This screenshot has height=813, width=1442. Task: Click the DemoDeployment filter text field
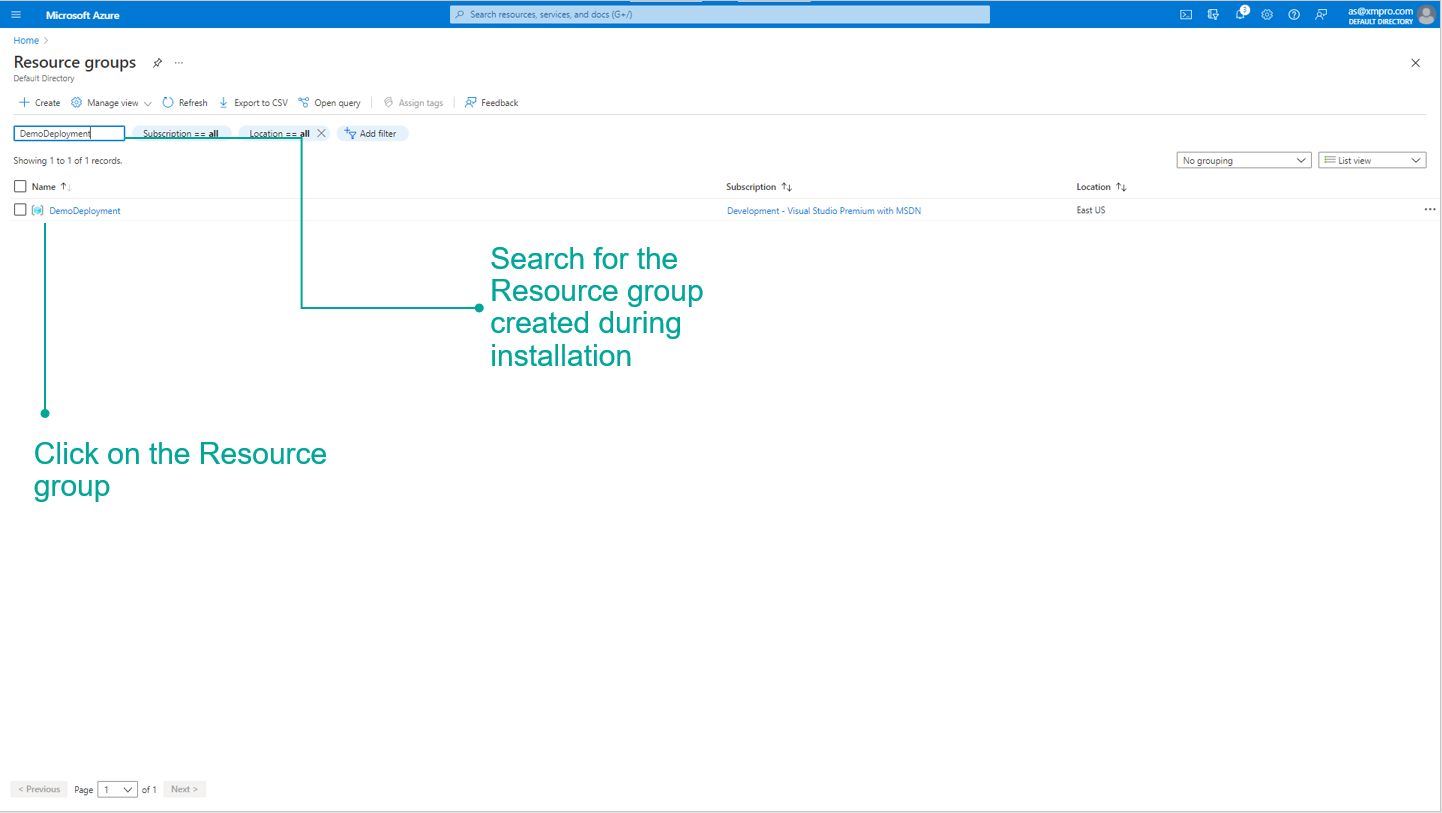(69, 133)
